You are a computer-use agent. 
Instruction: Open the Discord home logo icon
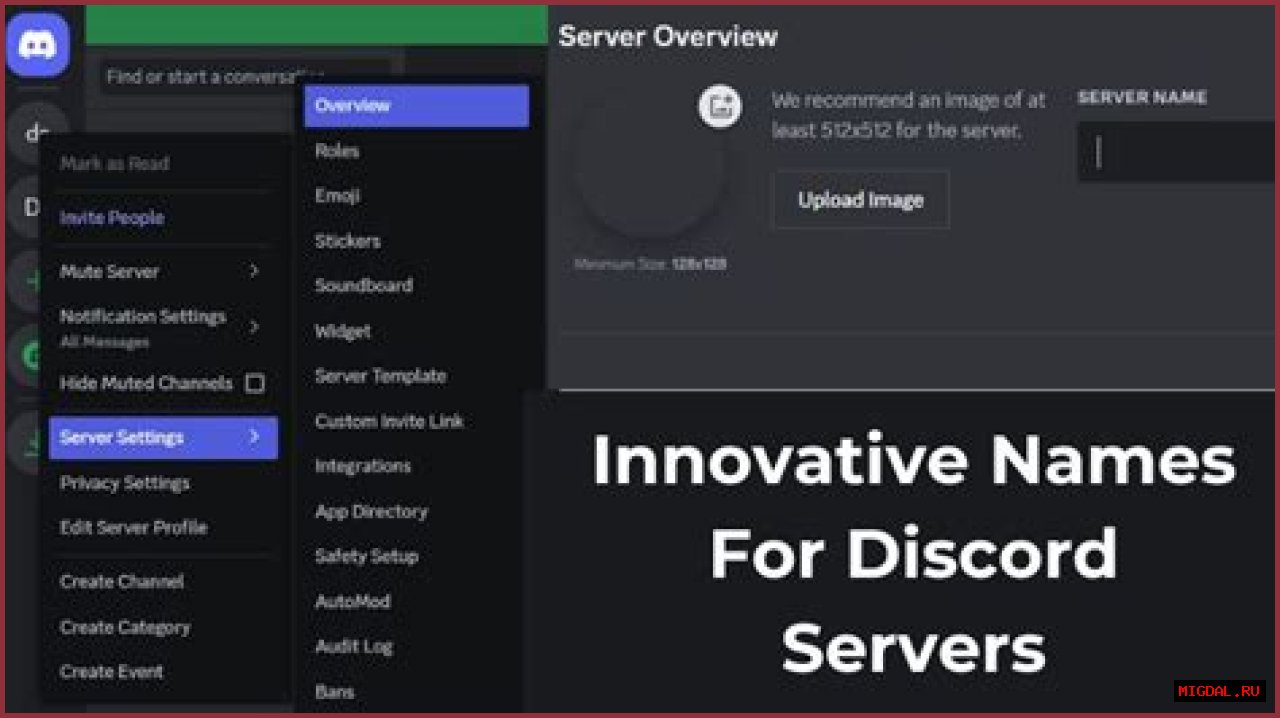pos(38,45)
